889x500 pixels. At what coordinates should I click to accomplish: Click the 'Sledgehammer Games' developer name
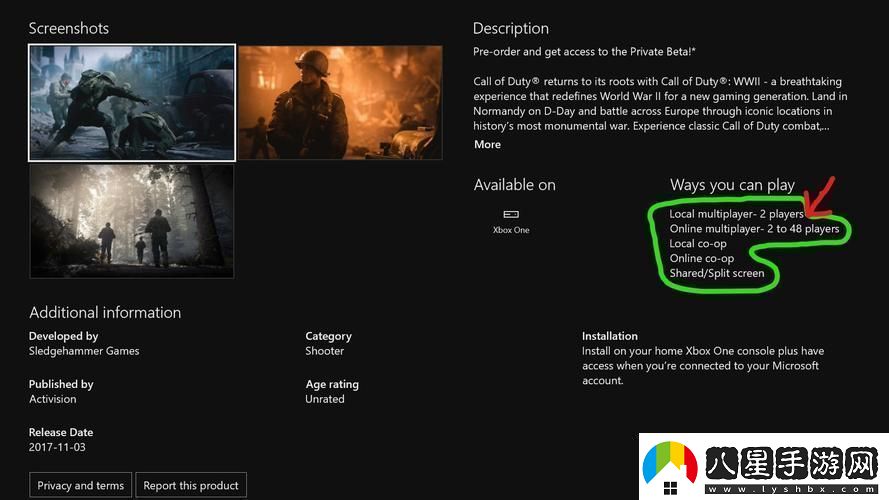(x=84, y=351)
